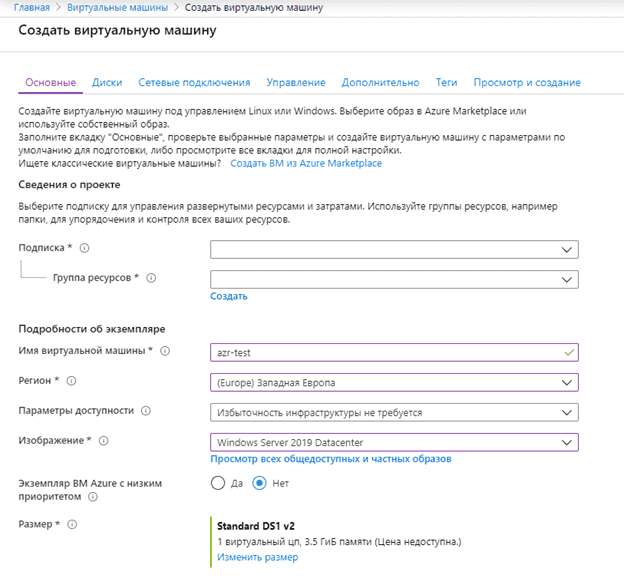Select the Нет radio button
The width and height of the screenshot is (624, 585).
pos(259,483)
